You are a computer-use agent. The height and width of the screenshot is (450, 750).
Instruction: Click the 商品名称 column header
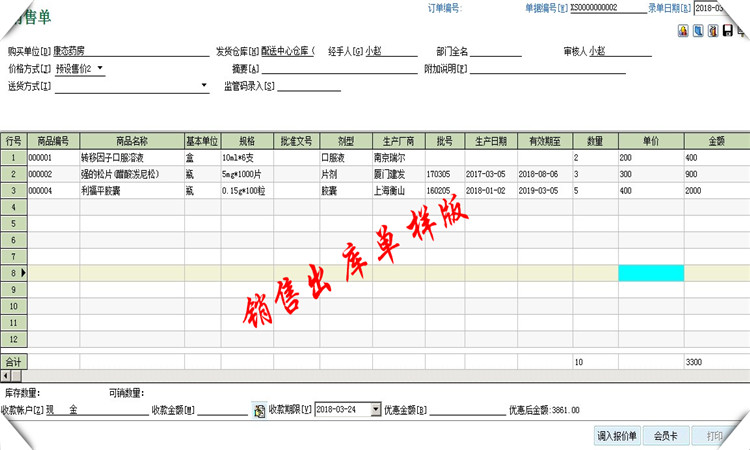click(x=132, y=141)
